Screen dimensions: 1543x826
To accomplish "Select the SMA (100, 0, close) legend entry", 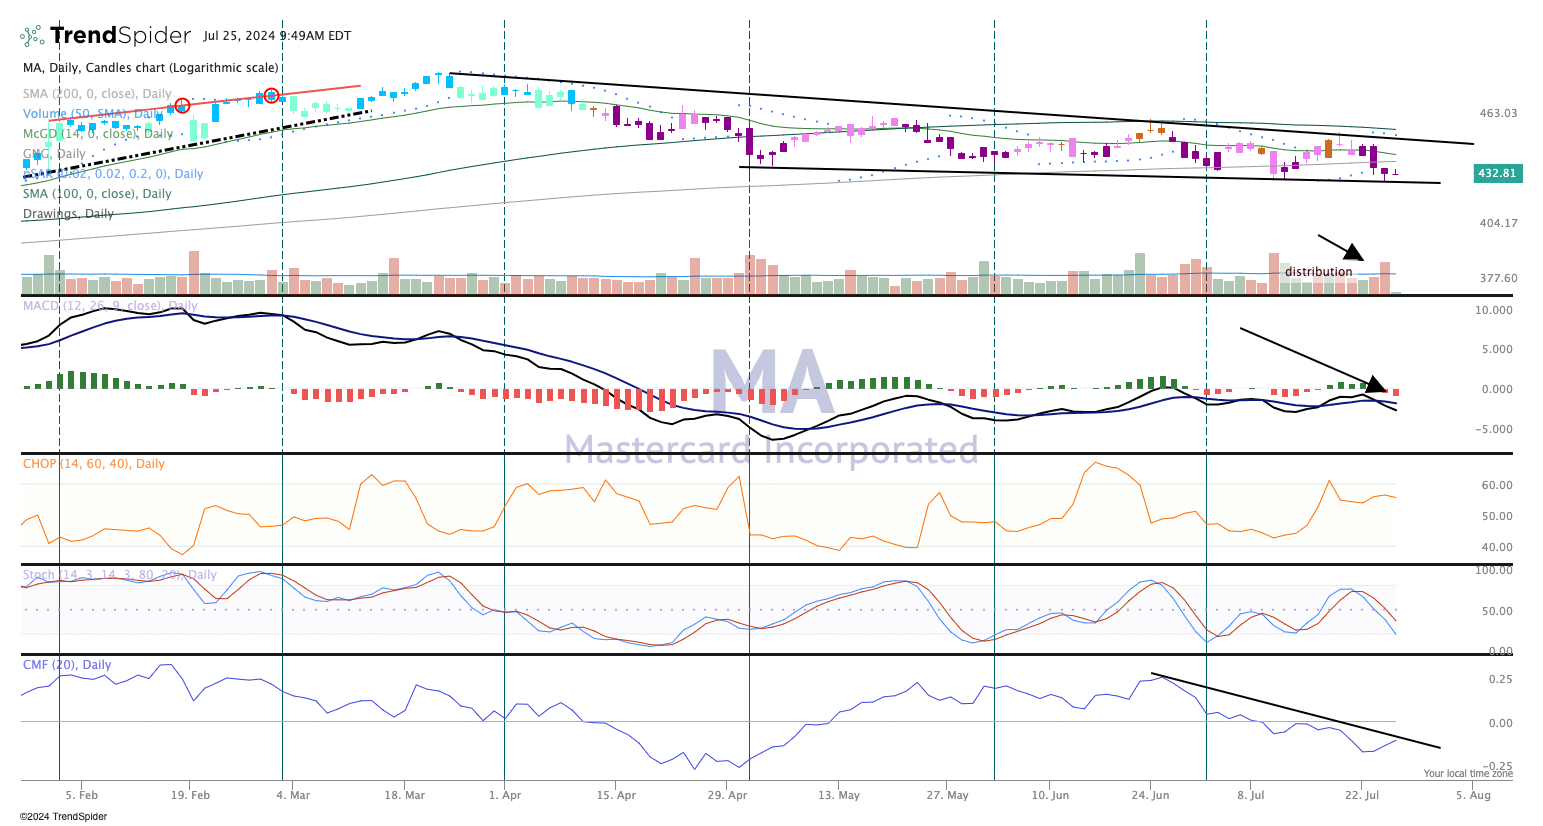I will click(97, 194).
